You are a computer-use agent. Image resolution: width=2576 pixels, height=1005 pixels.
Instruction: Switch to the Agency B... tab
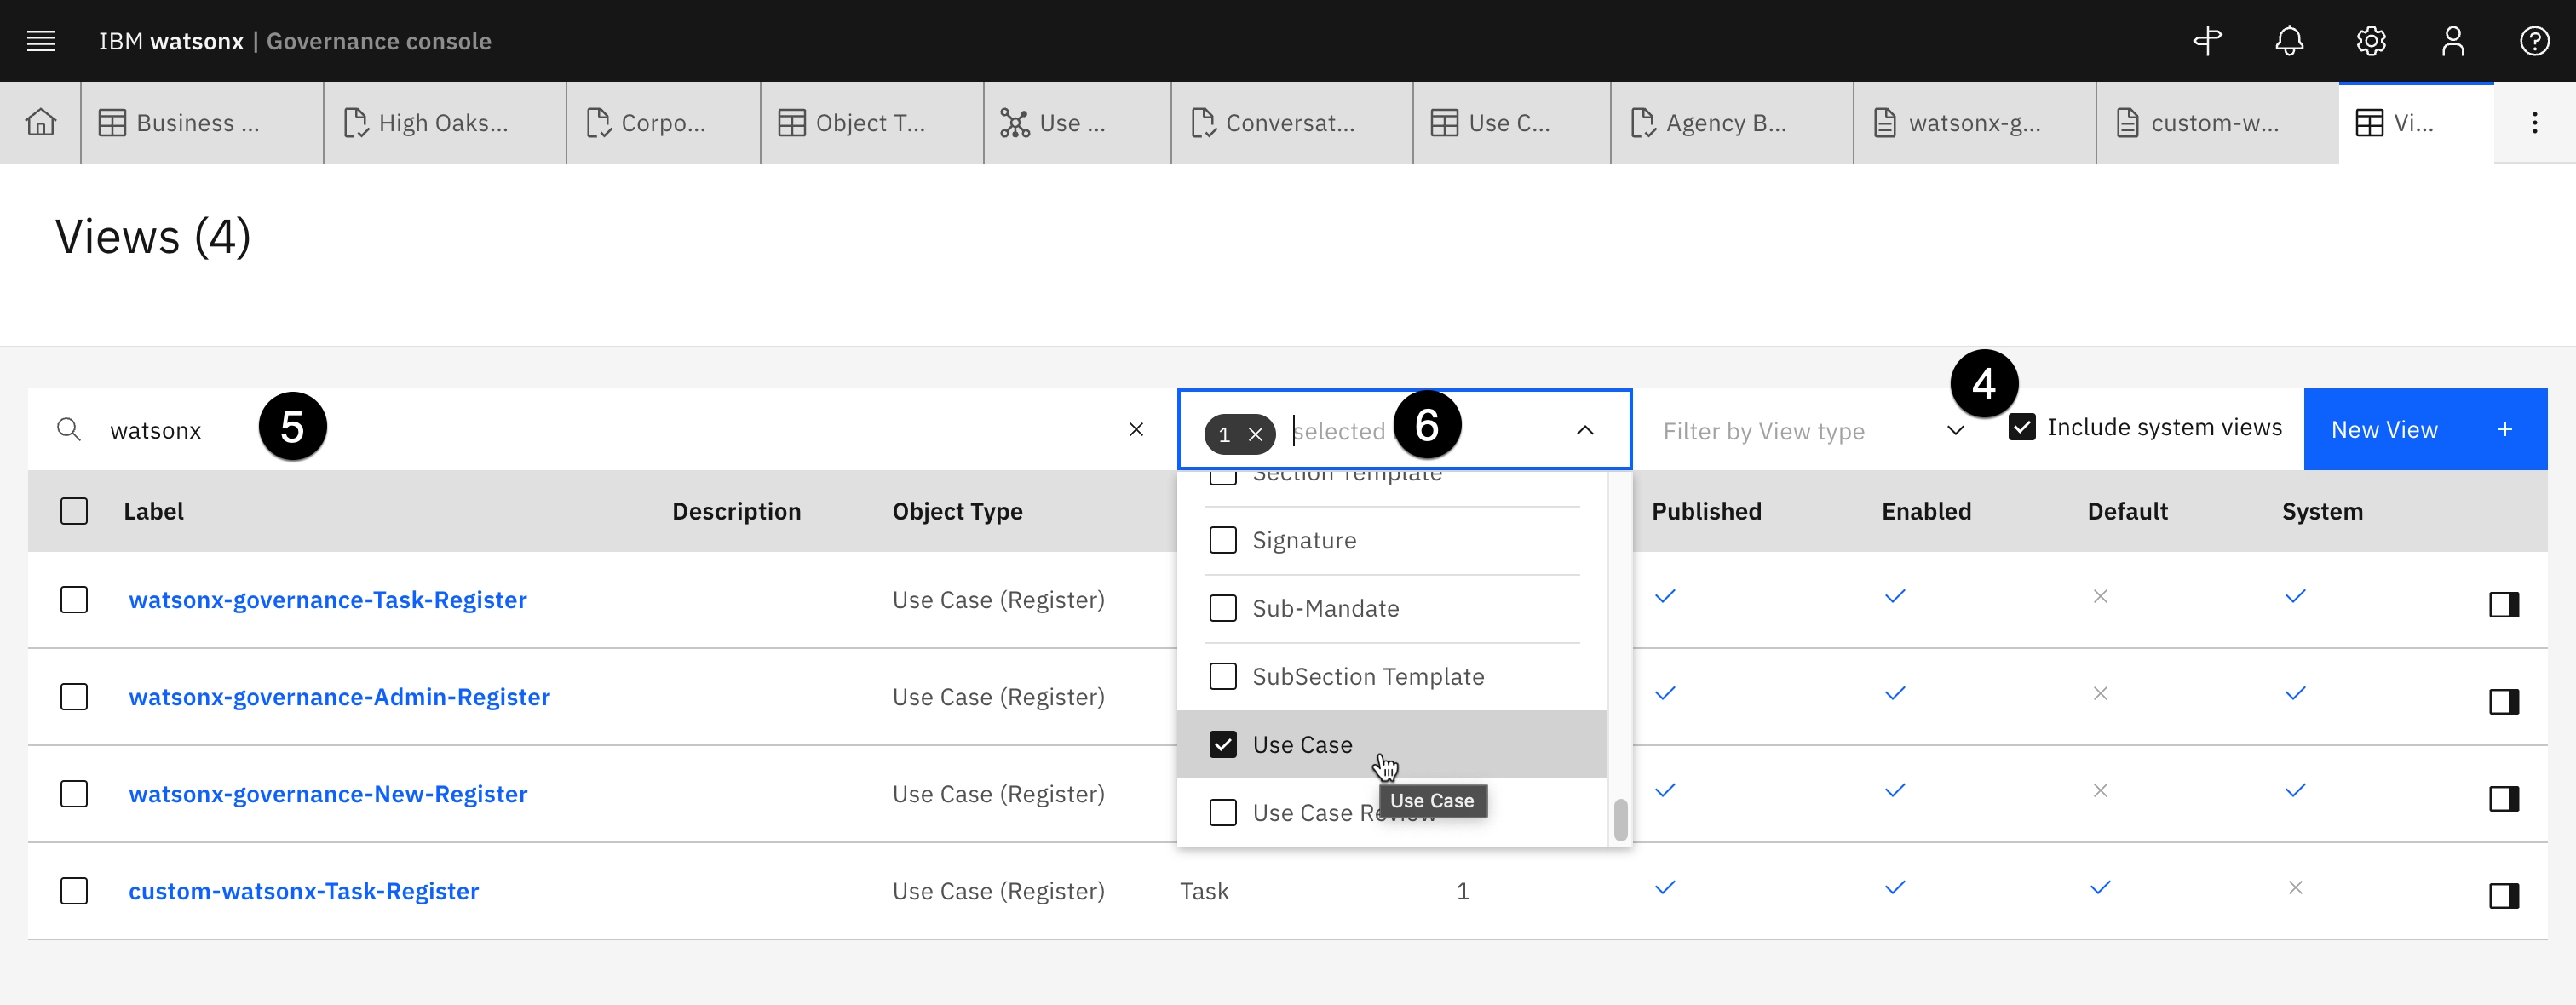pos(1732,122)
